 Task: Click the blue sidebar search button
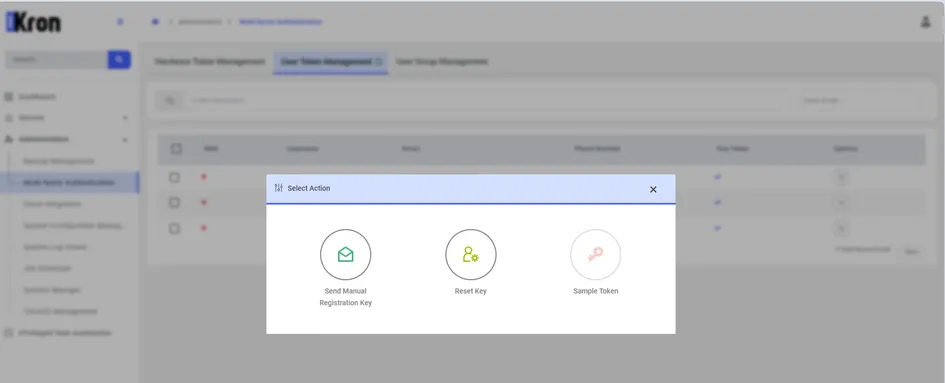click(119, 60)
